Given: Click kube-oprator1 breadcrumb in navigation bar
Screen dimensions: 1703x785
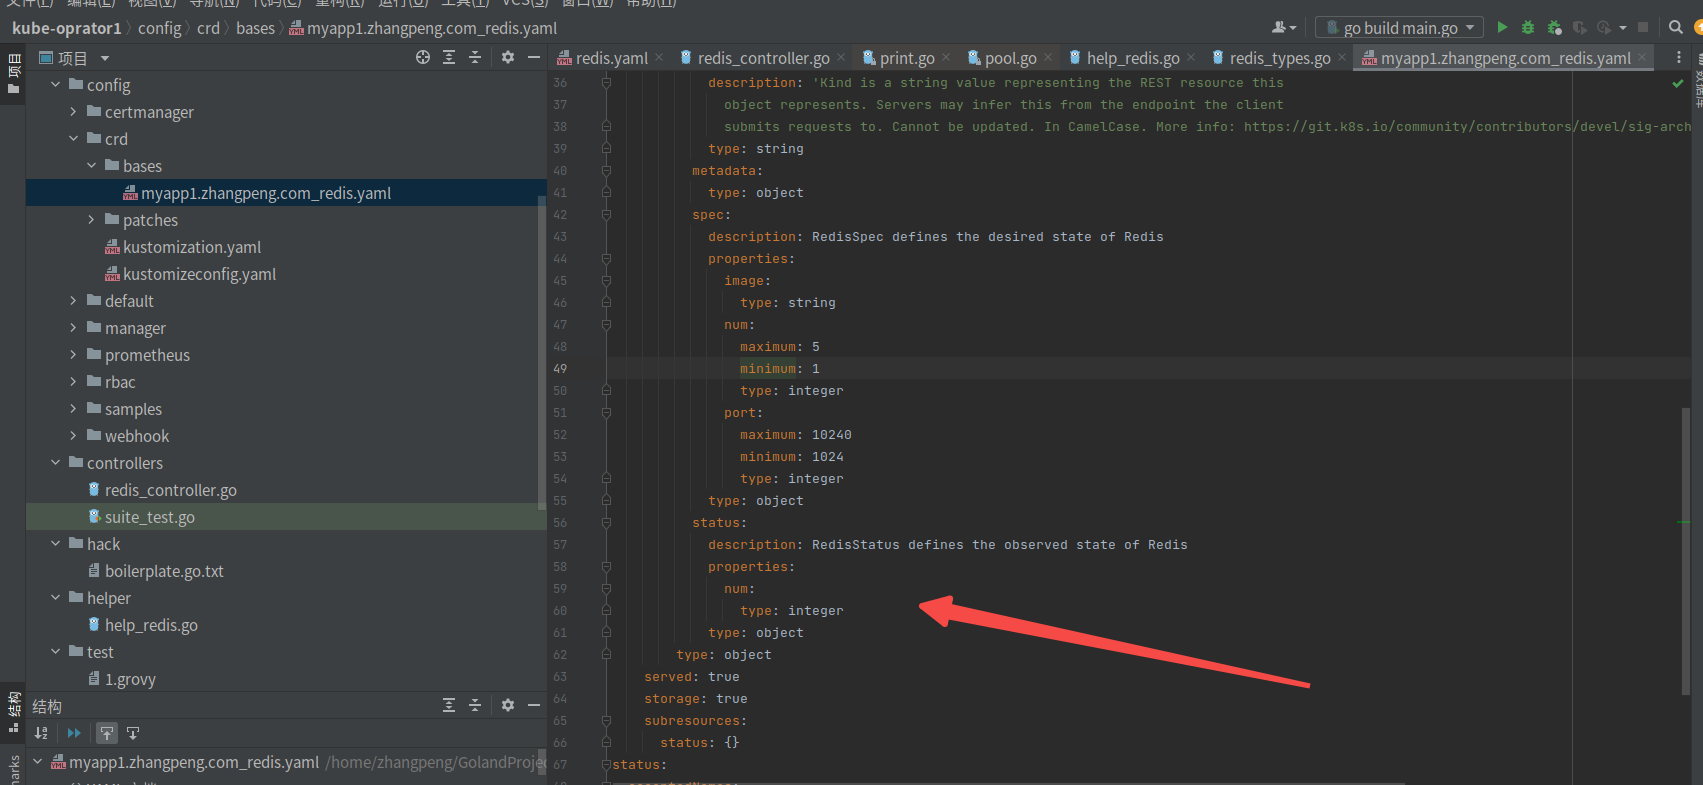Looking at the screenshot, I should pyautogui.click(x=66, y=28).
